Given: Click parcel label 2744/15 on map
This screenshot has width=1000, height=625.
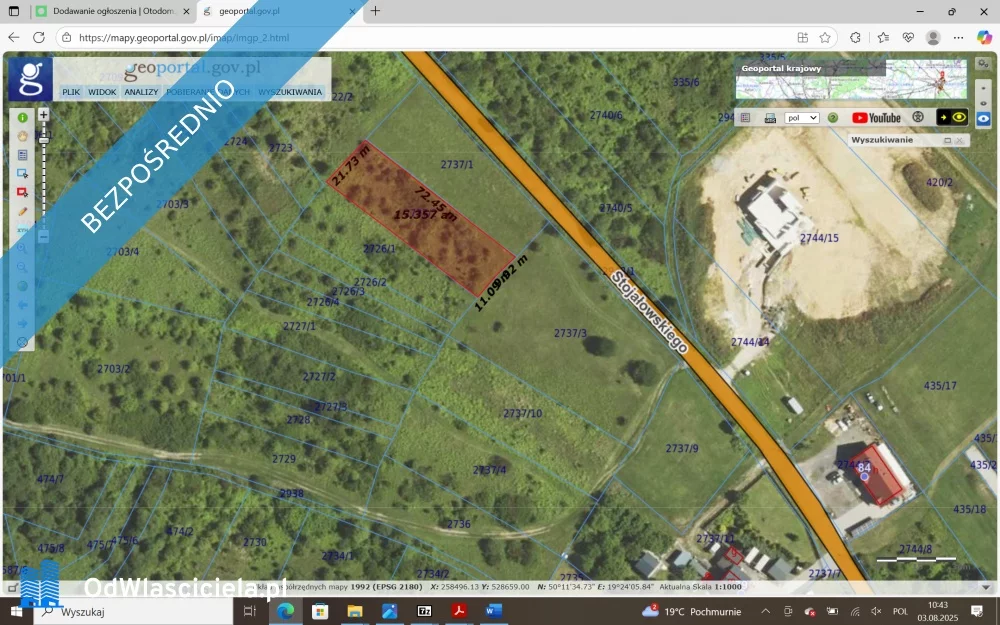Looking at the screenshot, I should (x=820, y=238).
